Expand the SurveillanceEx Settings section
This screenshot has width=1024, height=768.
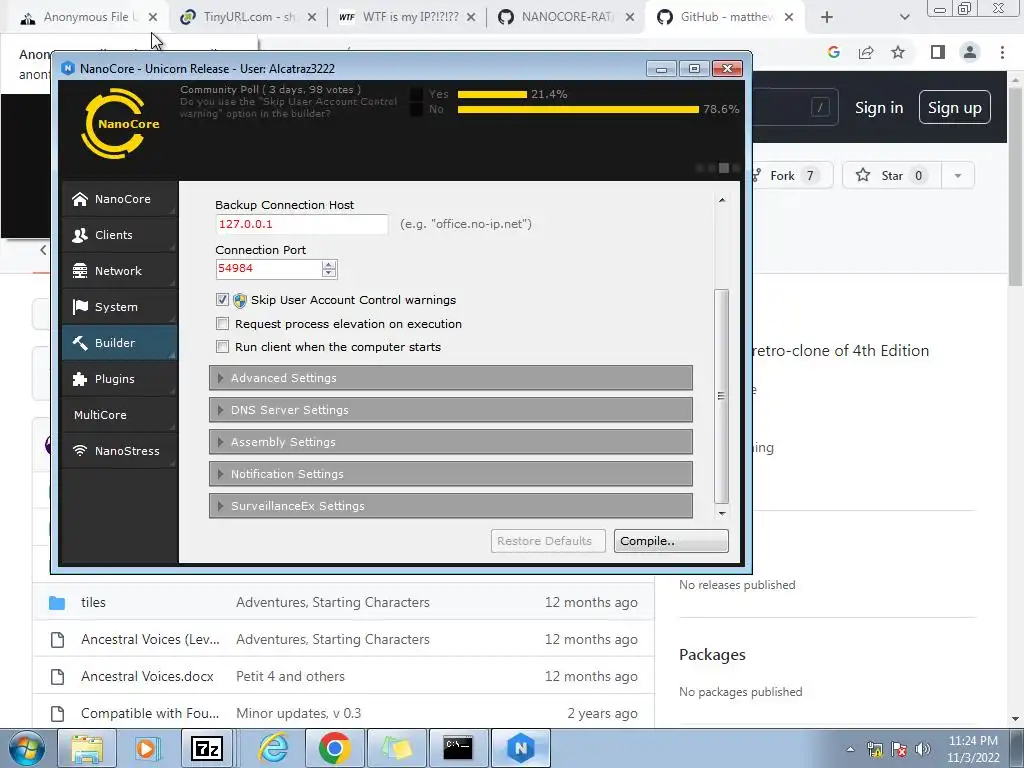click(x=451, y=506)
